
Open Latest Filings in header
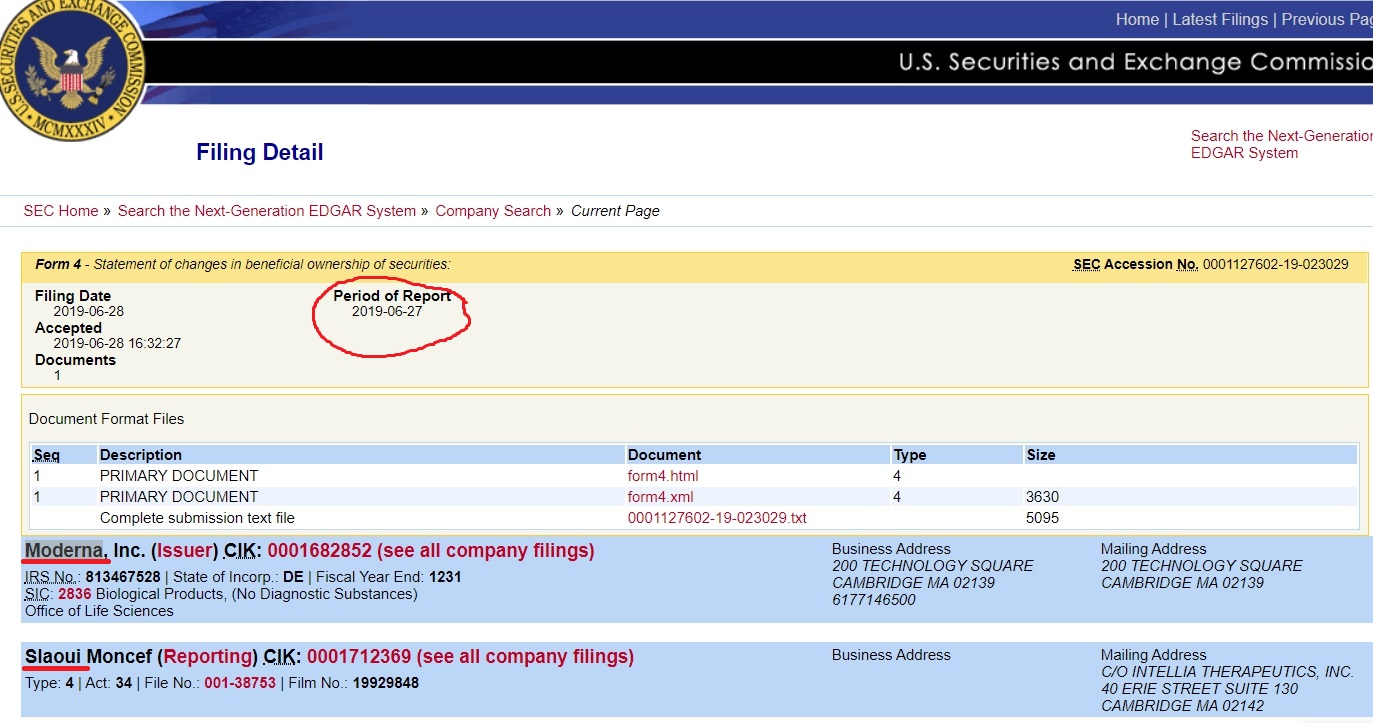pyautogui.click(x=1220, y=20)
